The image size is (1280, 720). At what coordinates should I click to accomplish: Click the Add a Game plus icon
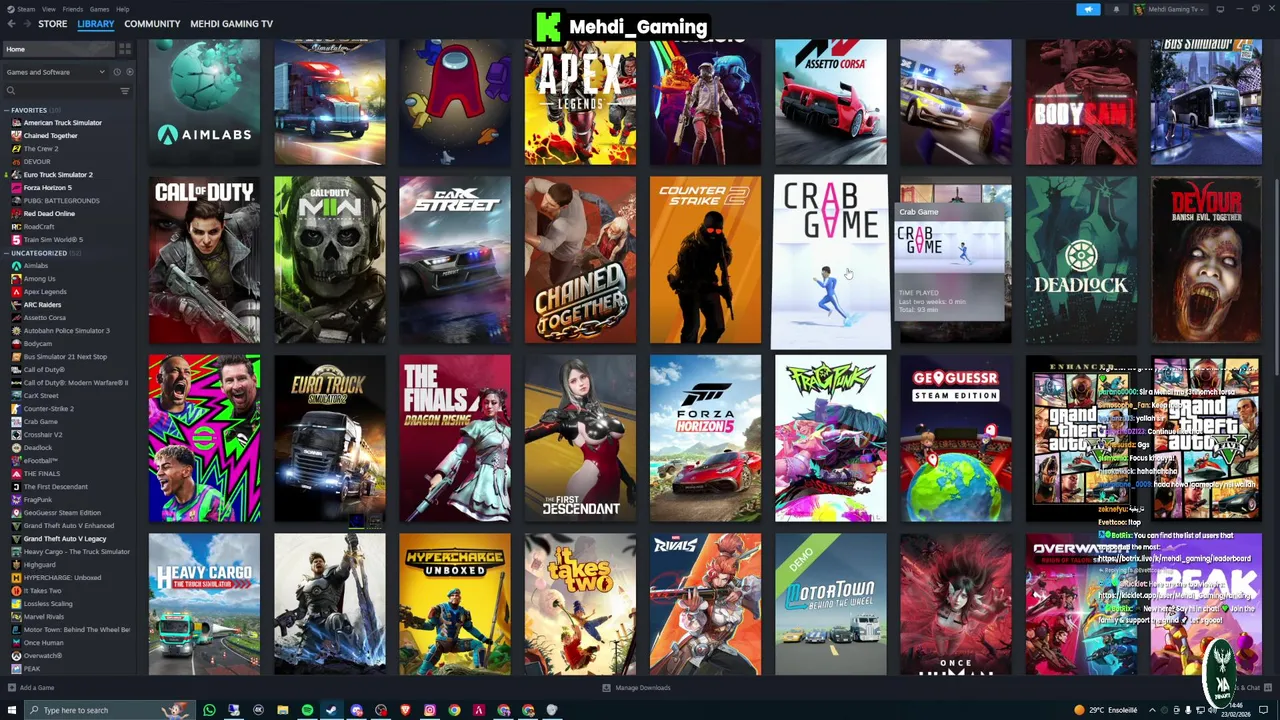click(11, 688)
